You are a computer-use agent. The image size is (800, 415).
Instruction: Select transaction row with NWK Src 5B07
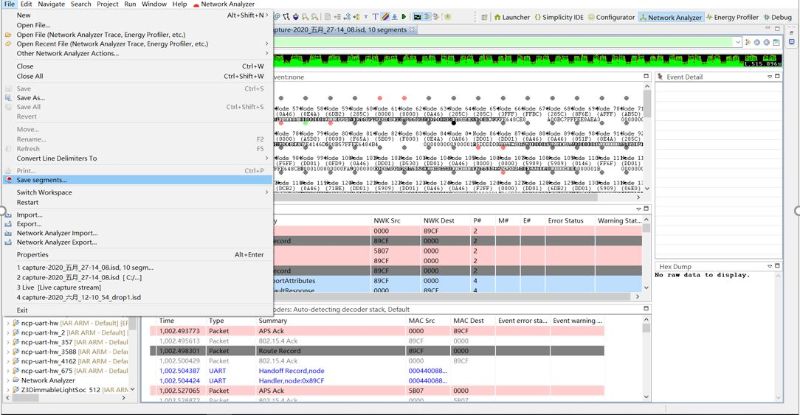457,251
